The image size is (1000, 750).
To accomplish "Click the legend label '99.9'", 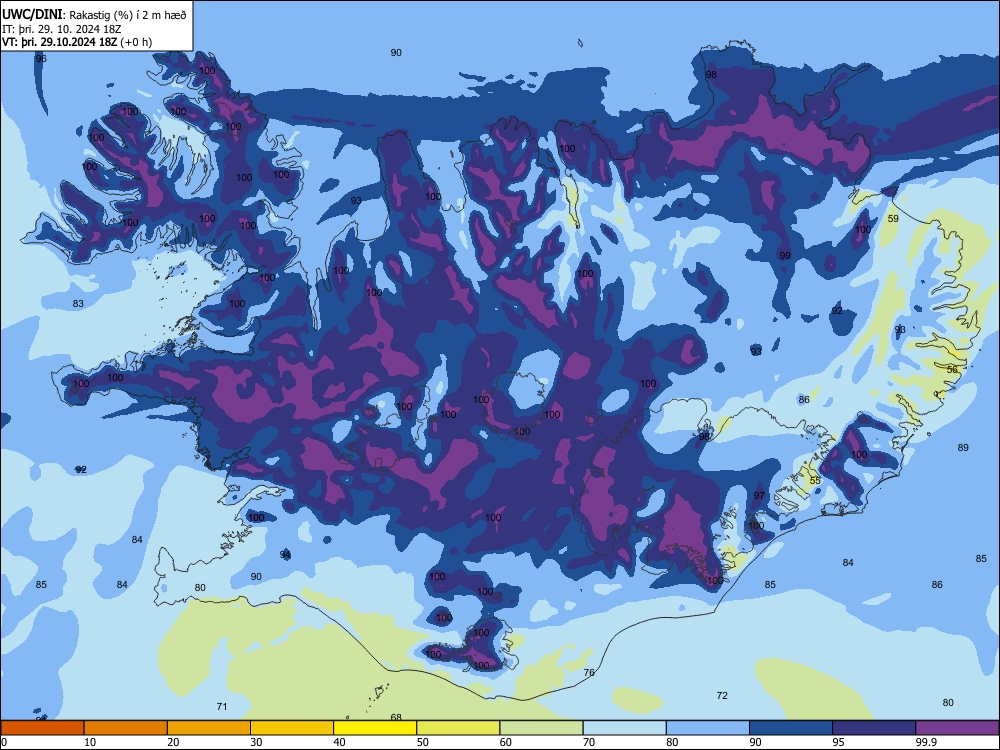I will [x=926, y=742].
